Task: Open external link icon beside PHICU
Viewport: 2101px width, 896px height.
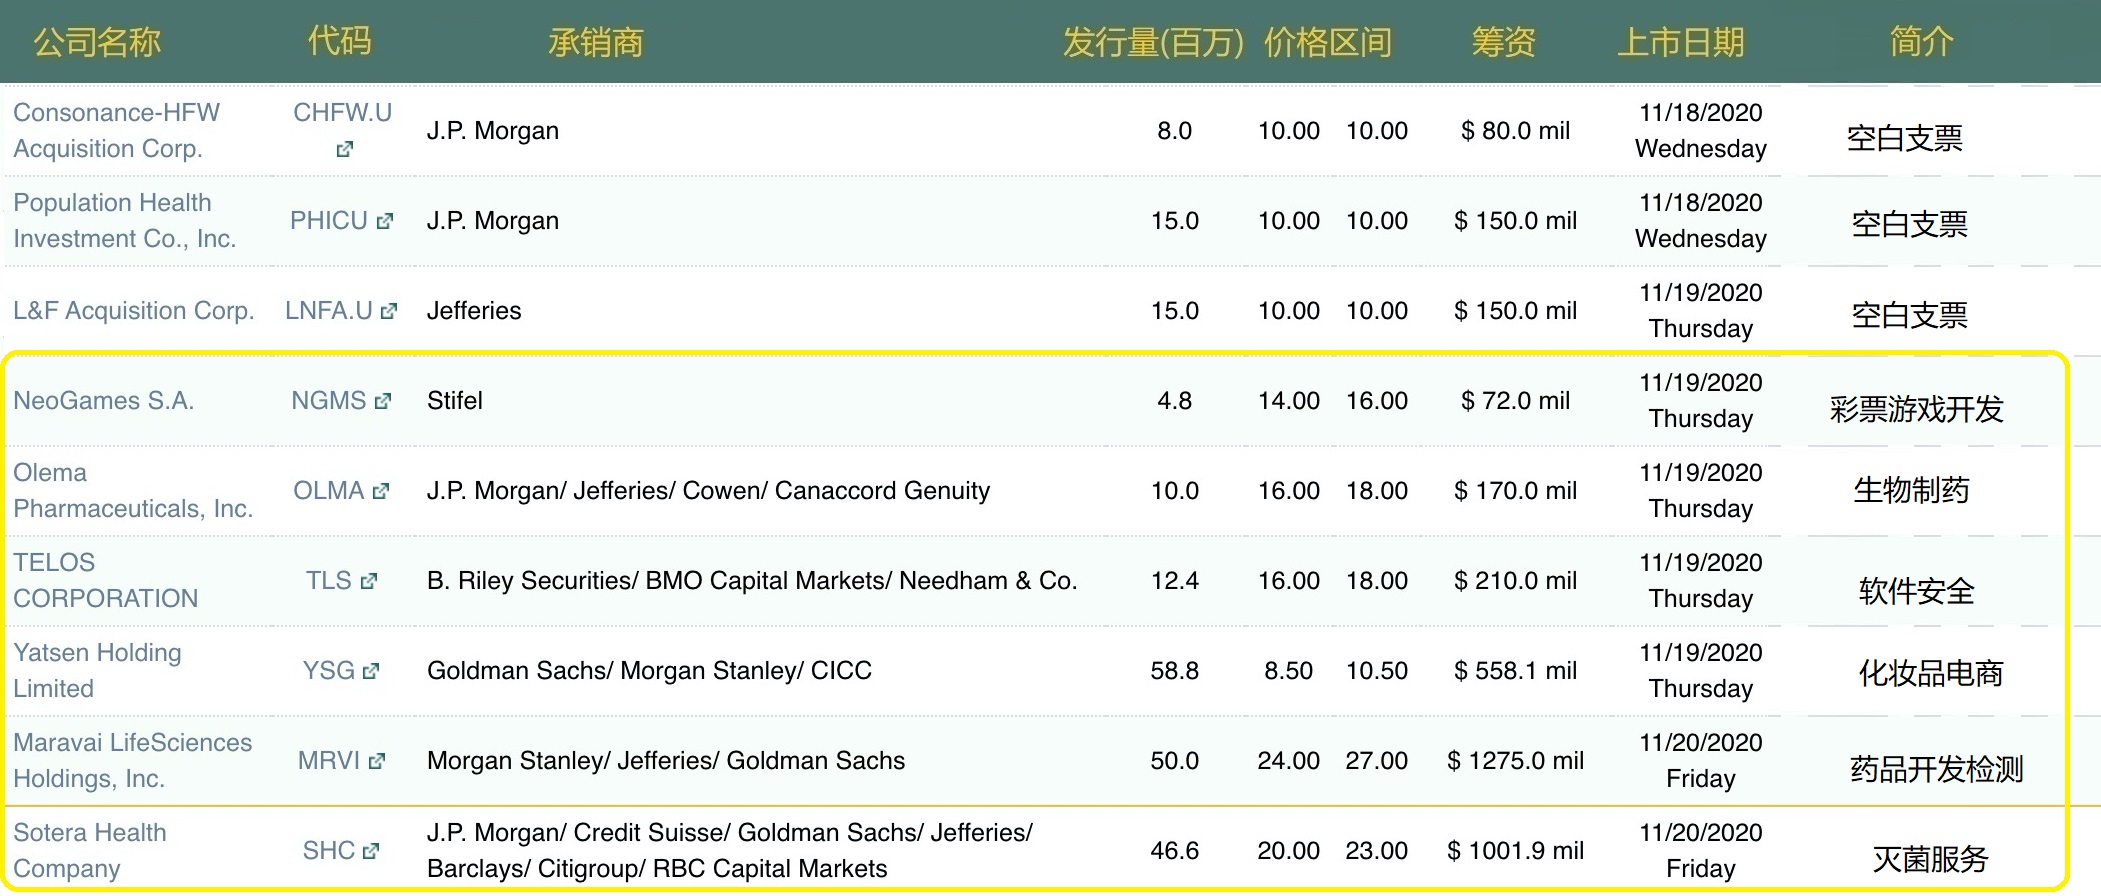Action: [x=385, y=221]
